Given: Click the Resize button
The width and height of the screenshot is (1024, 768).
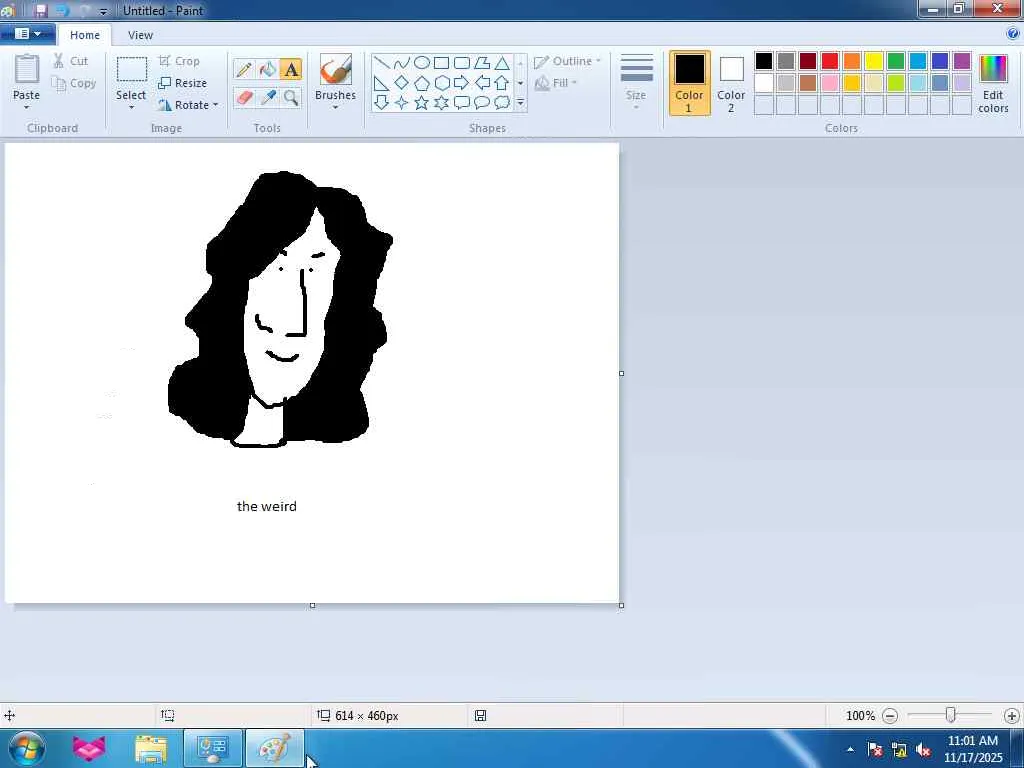Looking at the screenshot, I should (182, 83).
